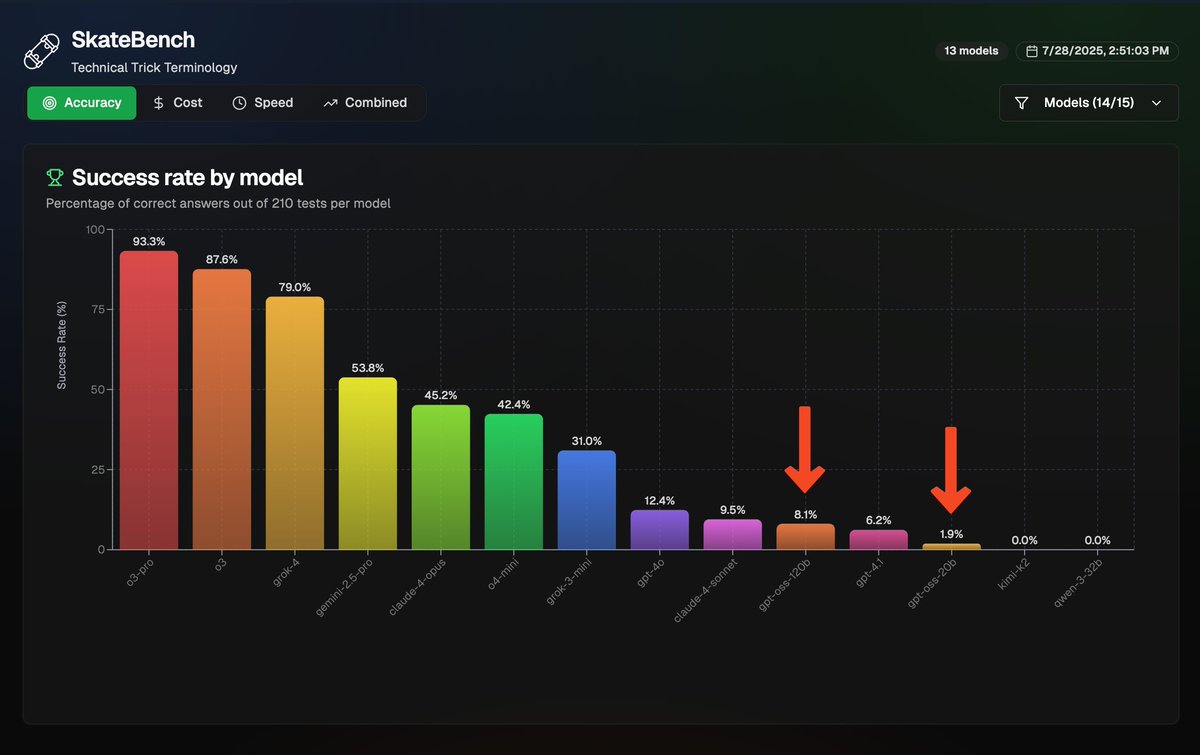Click the blue grok-3-mini bar
Screen dimensions: 1200x755
point(587,500)
